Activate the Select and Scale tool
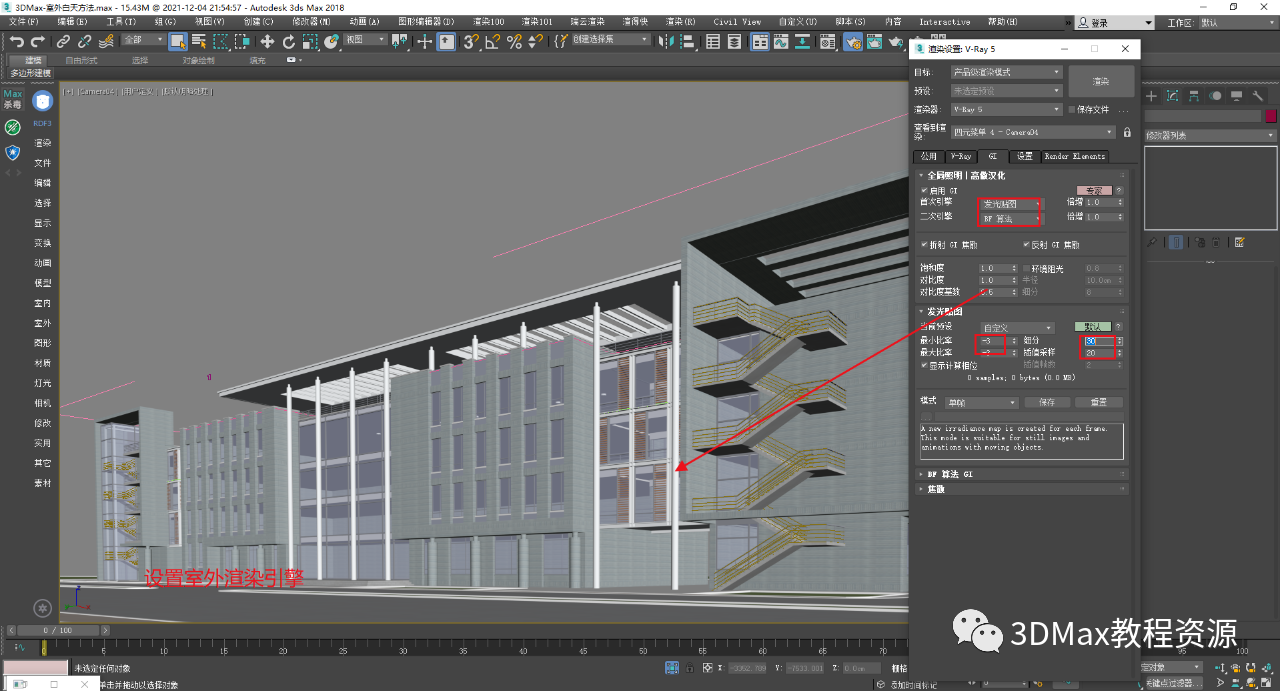1280x691 pixels. point(310,41)
